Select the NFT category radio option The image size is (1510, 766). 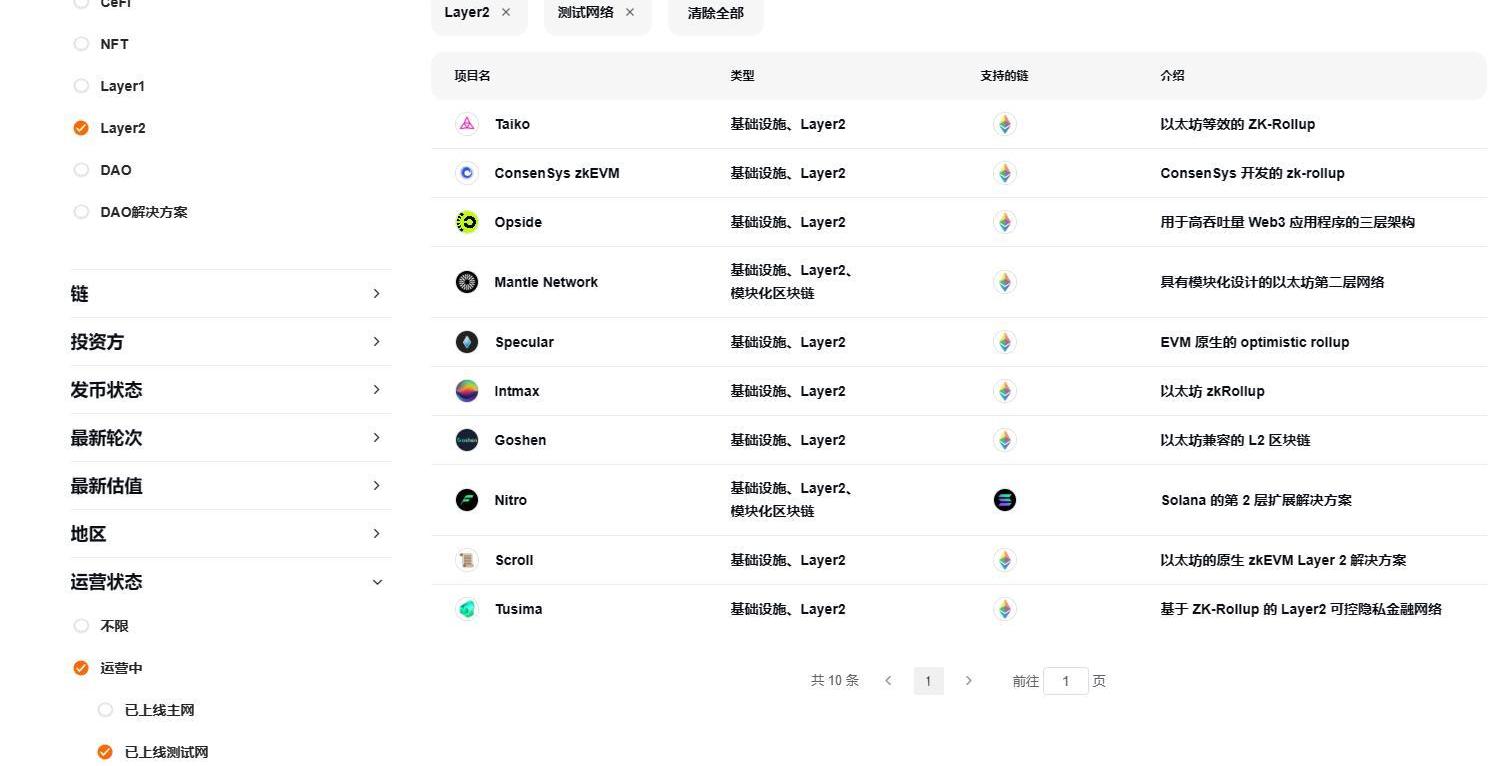click(x=82, y=44)
